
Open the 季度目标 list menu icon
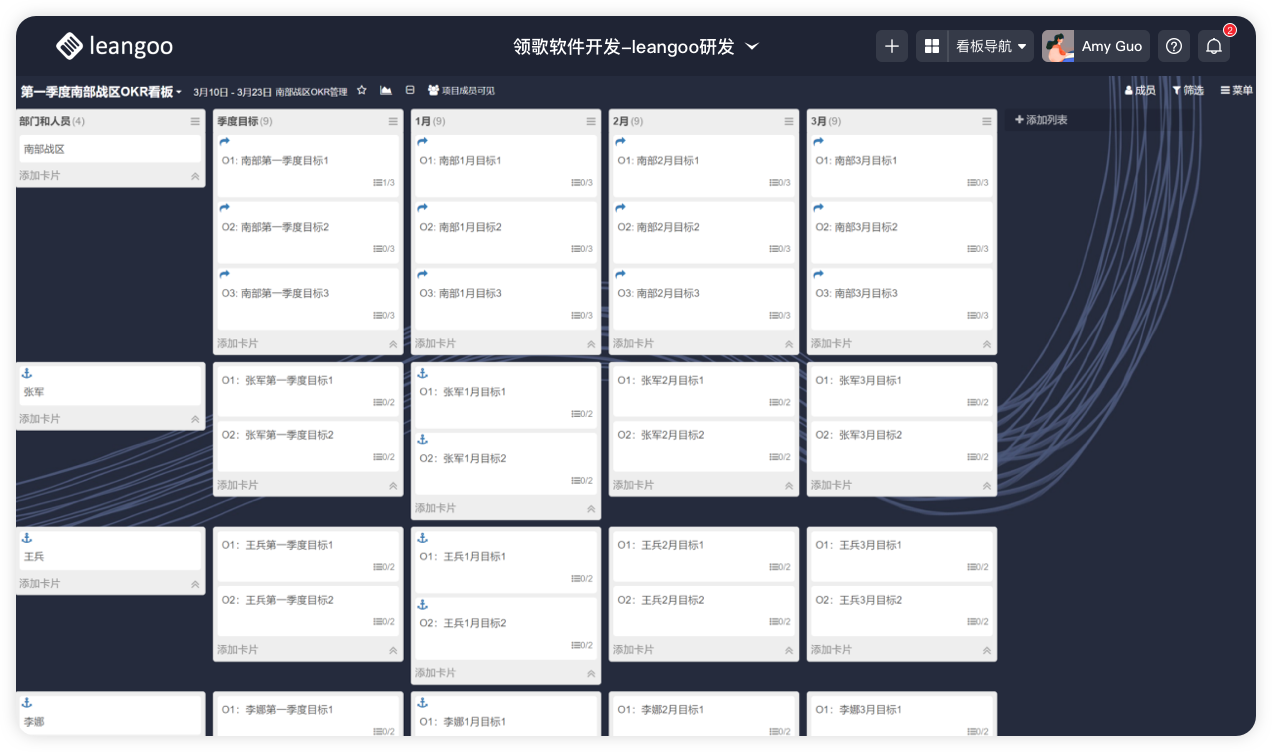pos(393,122)
